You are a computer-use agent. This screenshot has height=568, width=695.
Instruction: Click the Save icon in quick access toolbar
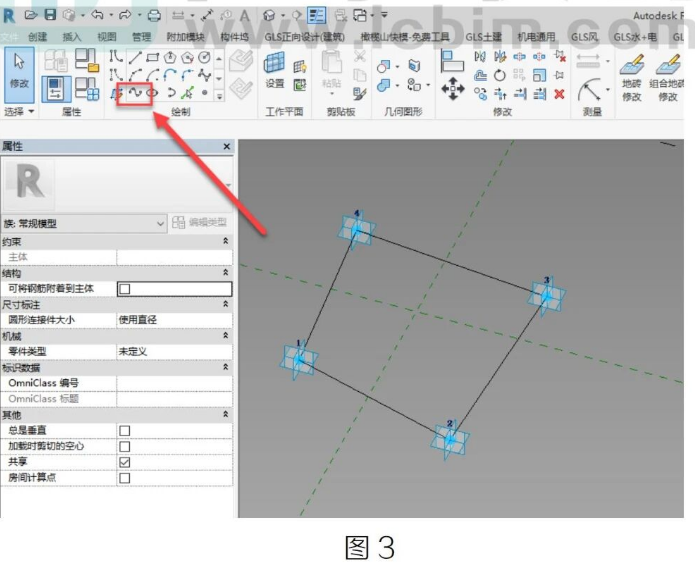[50, 15]
